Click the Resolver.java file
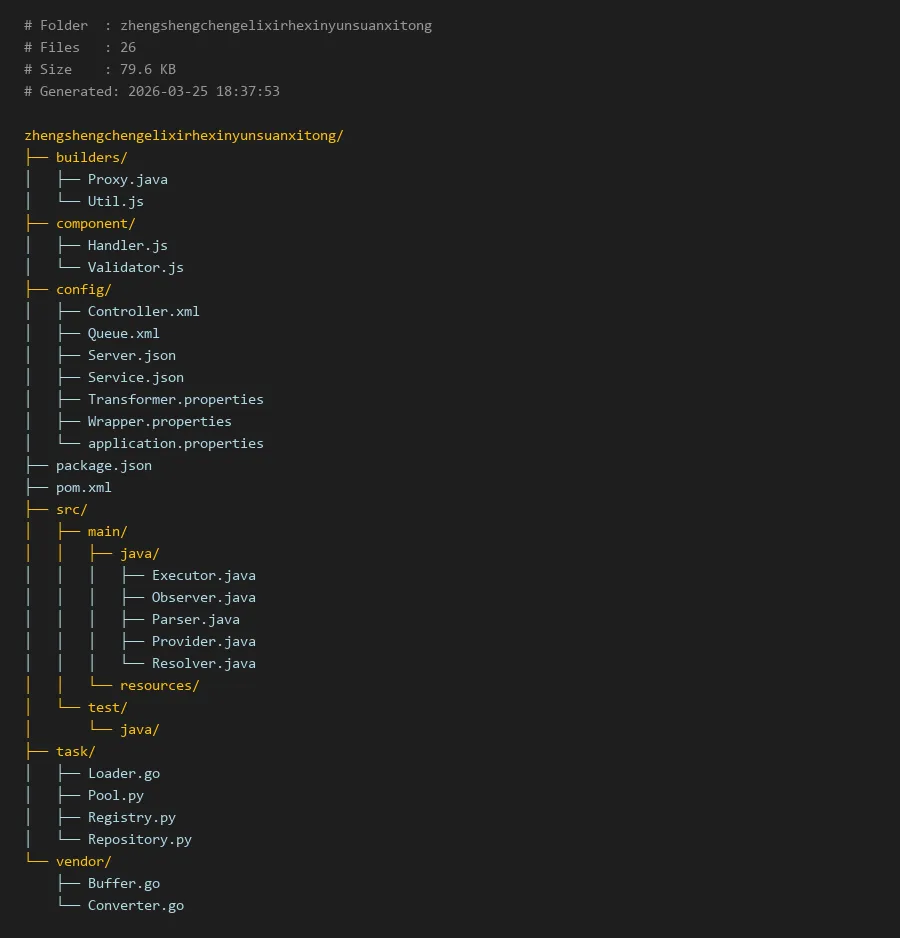Screen dimensions: 900x938 click(203, 663)
